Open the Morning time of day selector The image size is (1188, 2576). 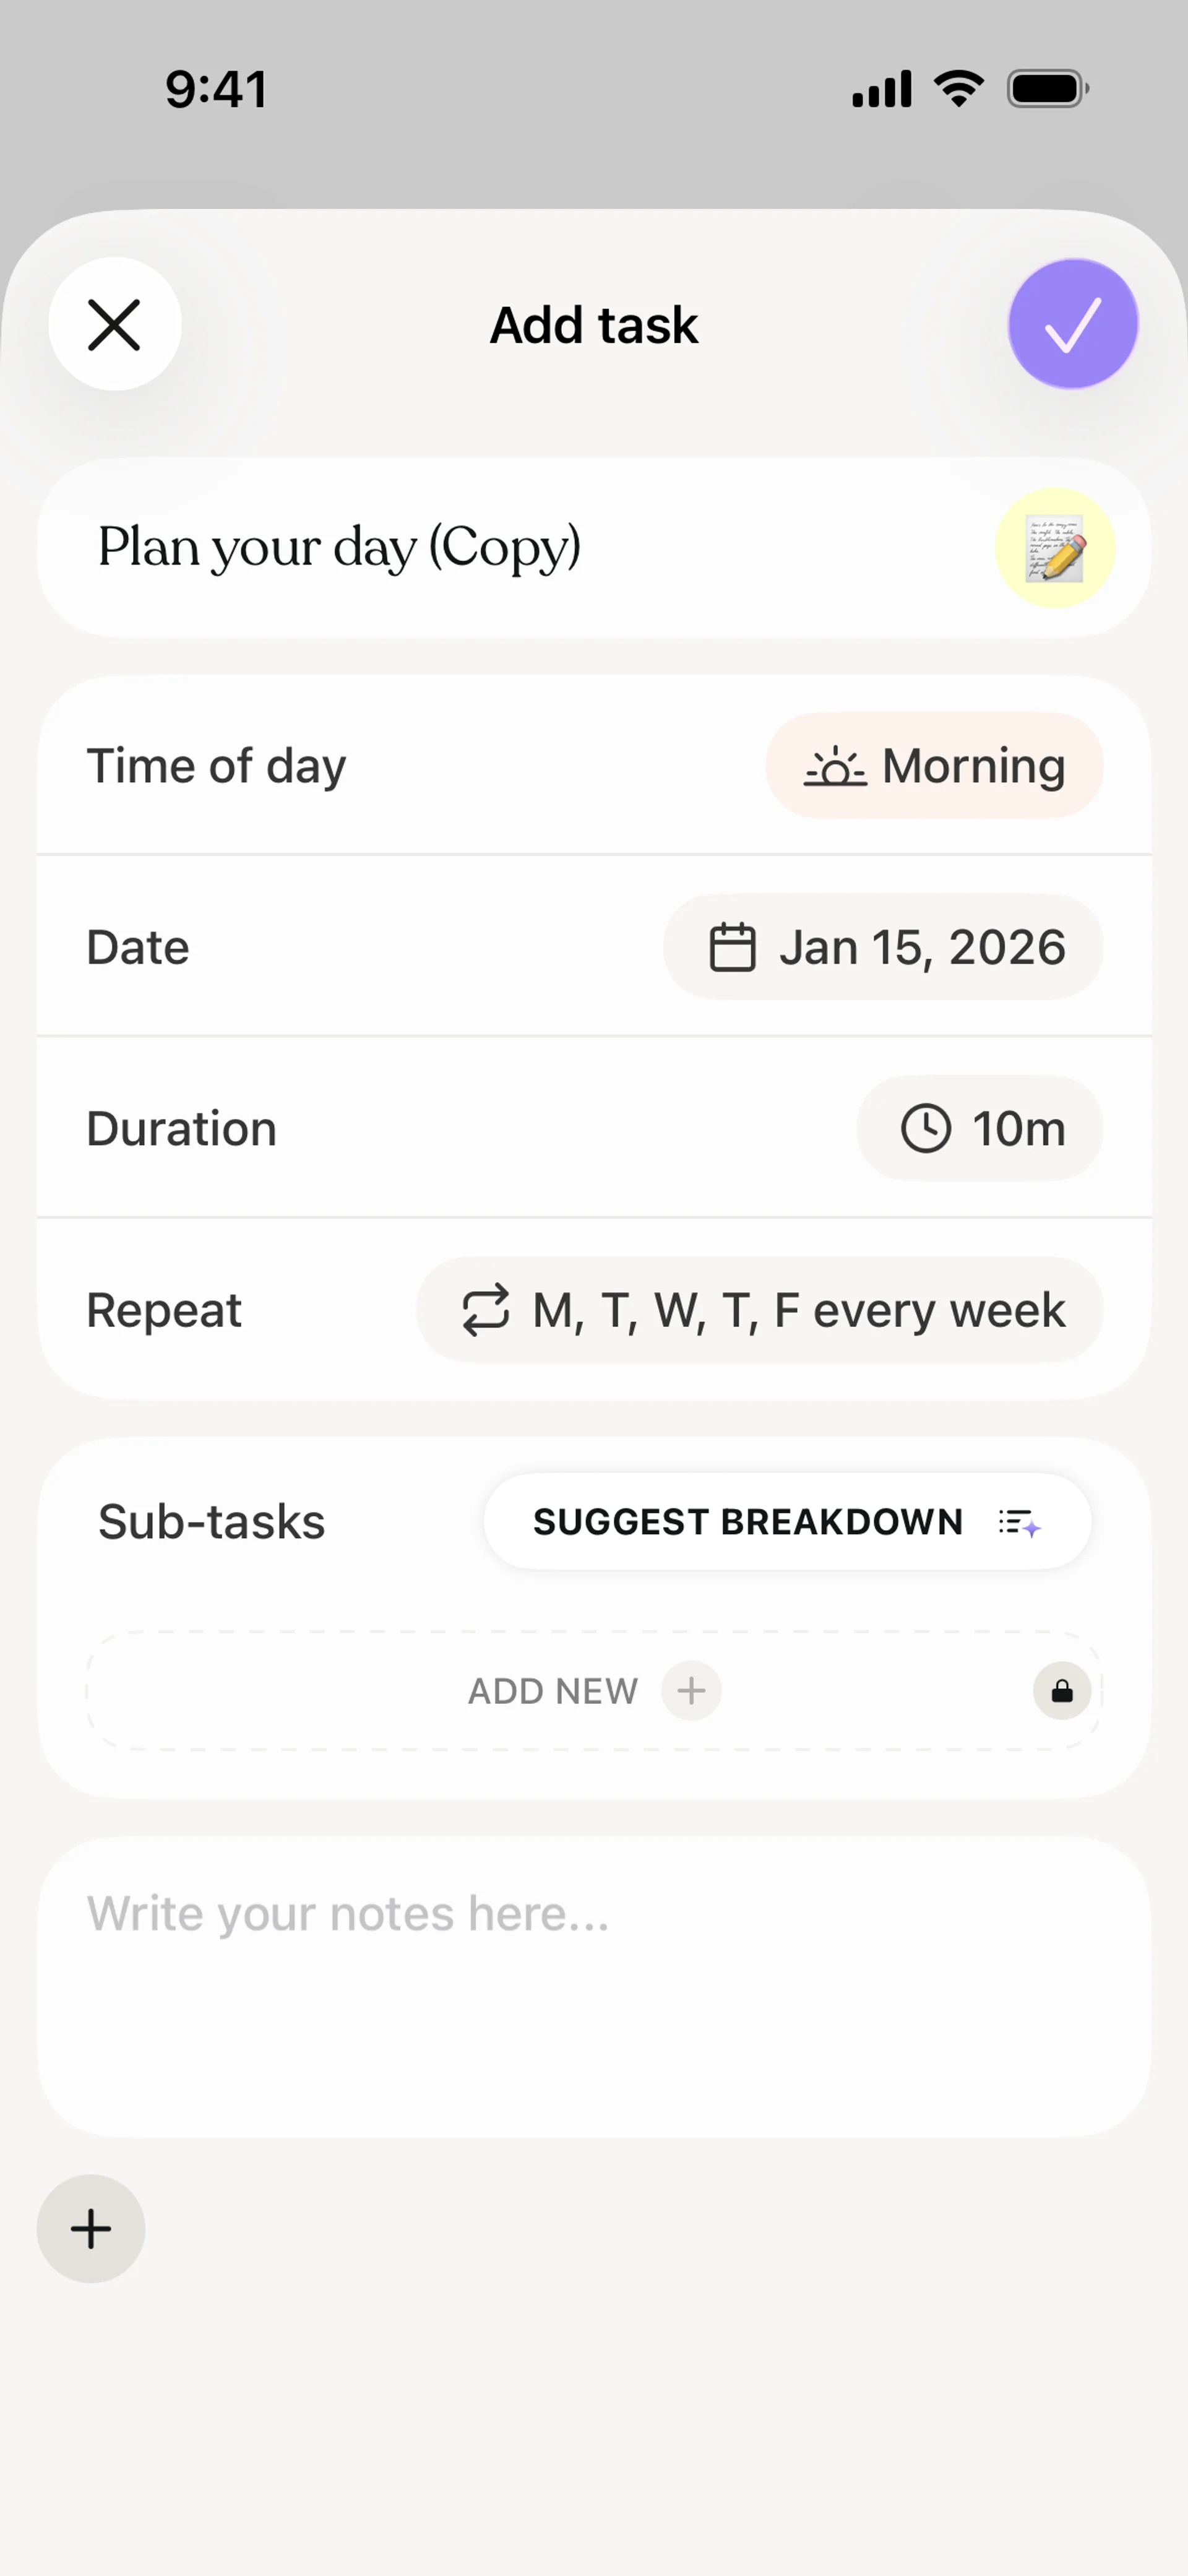(x=934, y=766)
